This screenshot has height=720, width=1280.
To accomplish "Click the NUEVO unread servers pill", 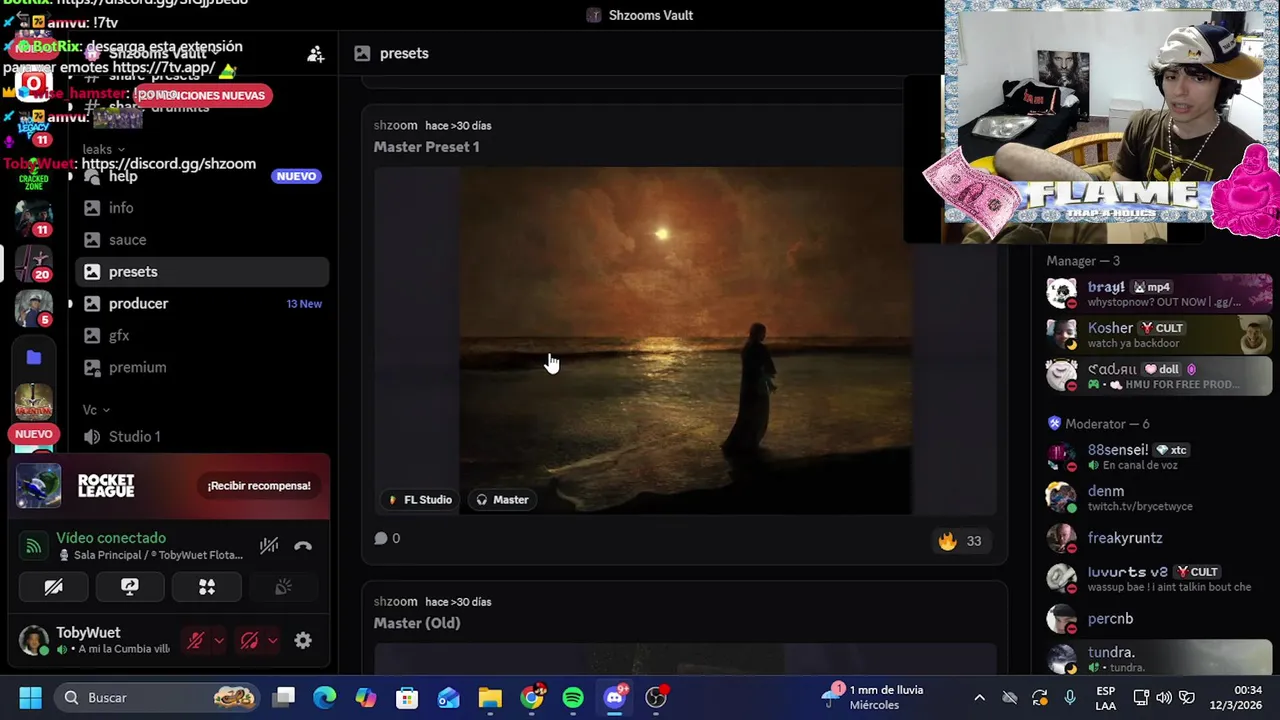I will (x=33, y=434).
